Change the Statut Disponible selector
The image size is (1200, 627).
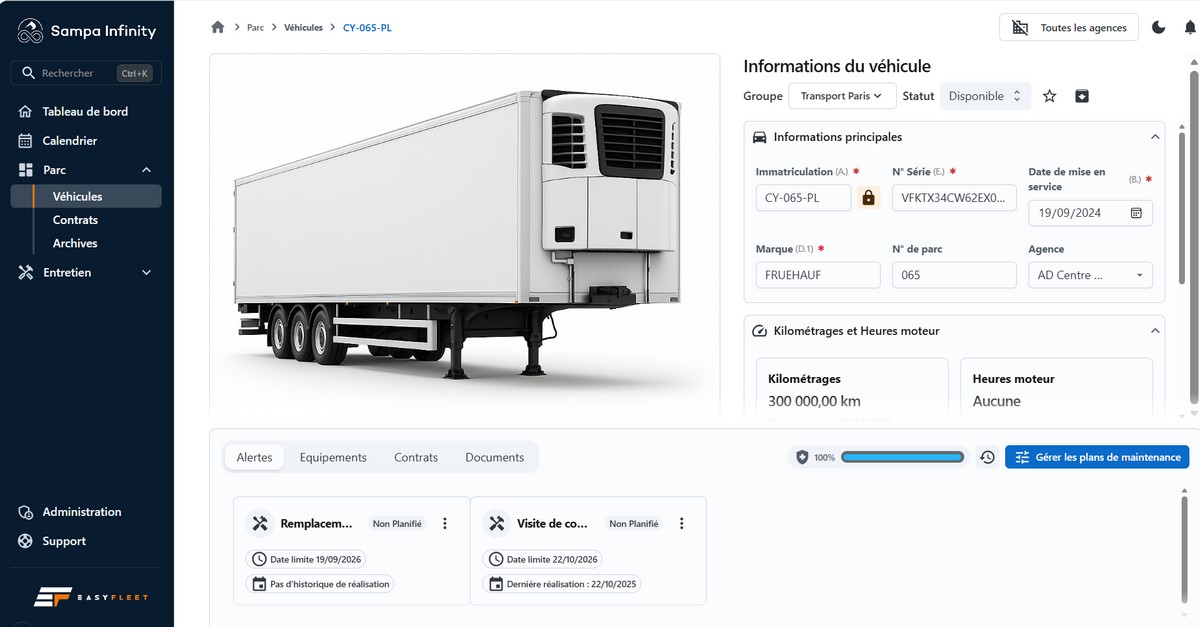pyautogui.click(x=985, y=96)
